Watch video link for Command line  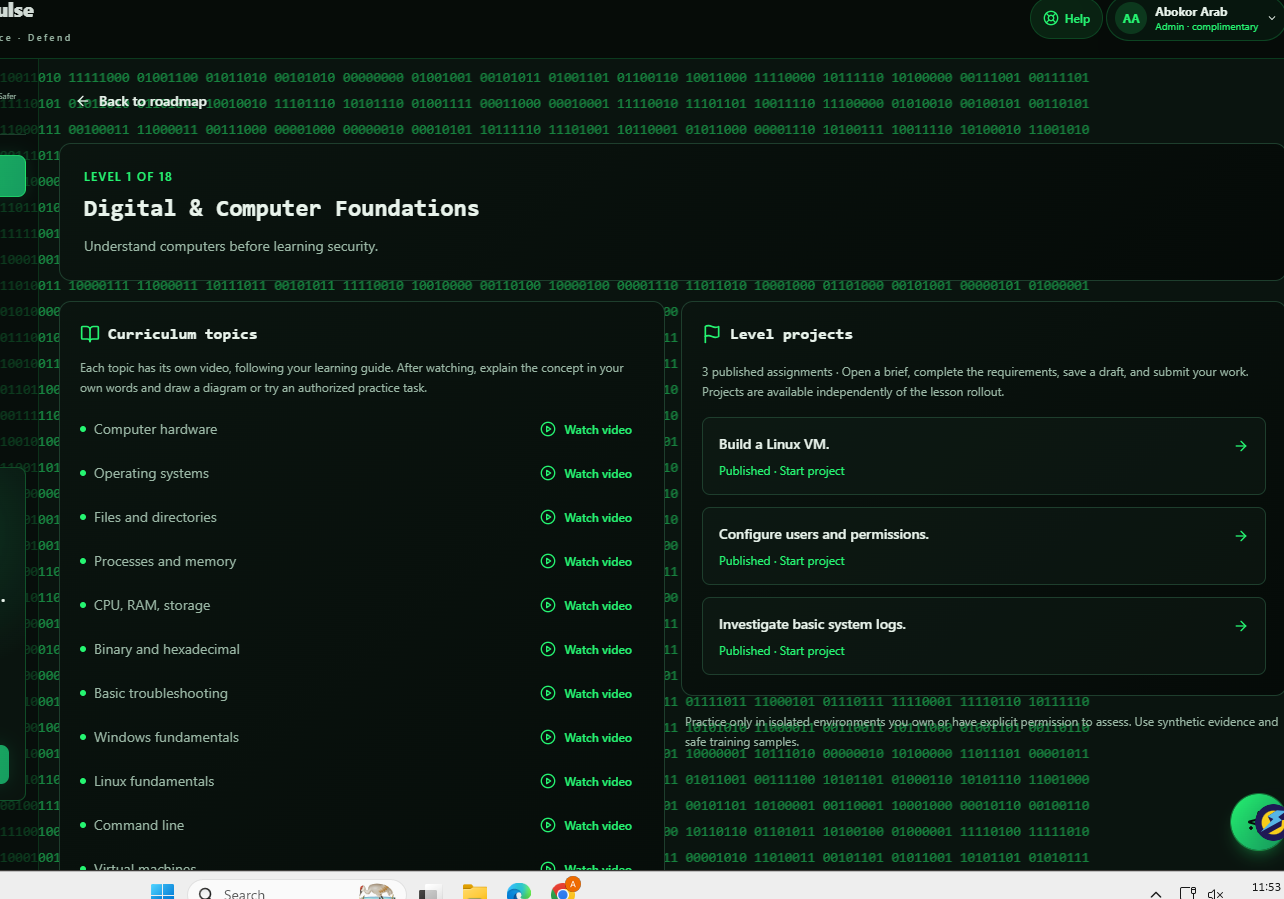(587, 826)
